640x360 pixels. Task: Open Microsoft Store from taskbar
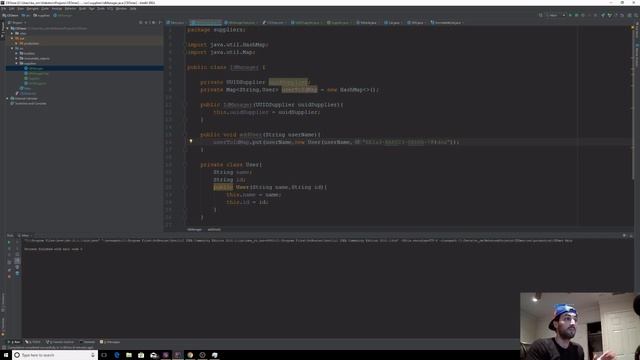coord(141,355)
